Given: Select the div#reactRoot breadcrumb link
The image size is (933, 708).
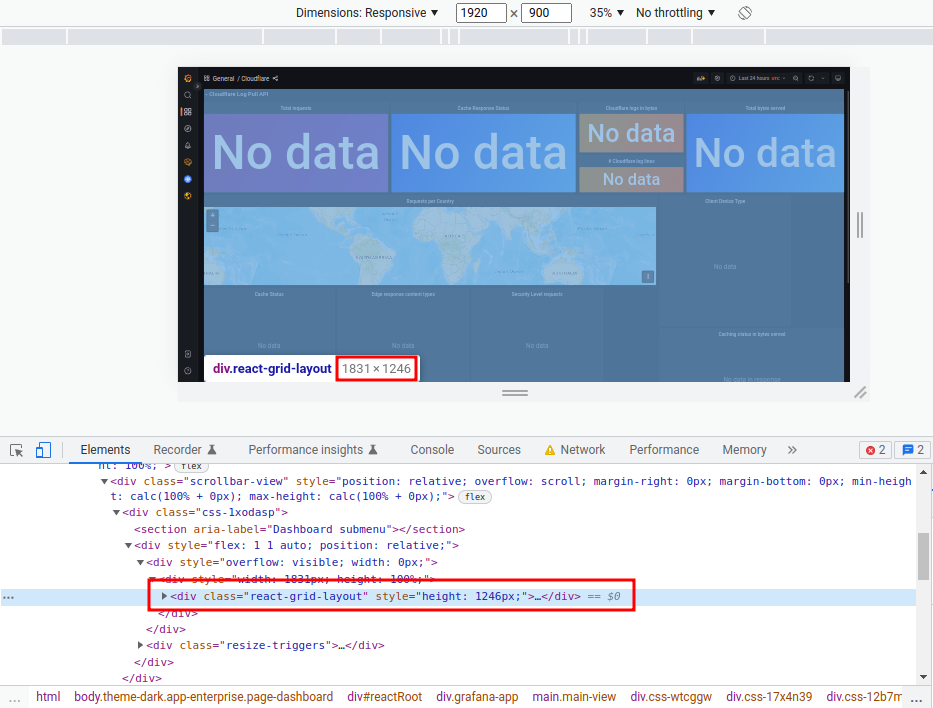Looking at the screenshot, I should point(384,696).
